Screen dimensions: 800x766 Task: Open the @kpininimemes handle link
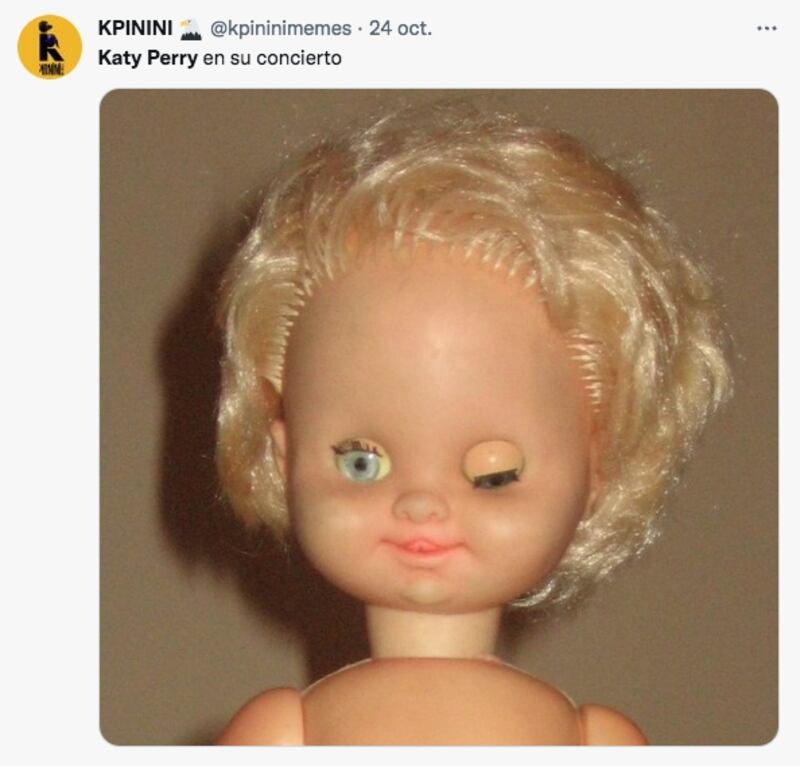tap(280, 29)
